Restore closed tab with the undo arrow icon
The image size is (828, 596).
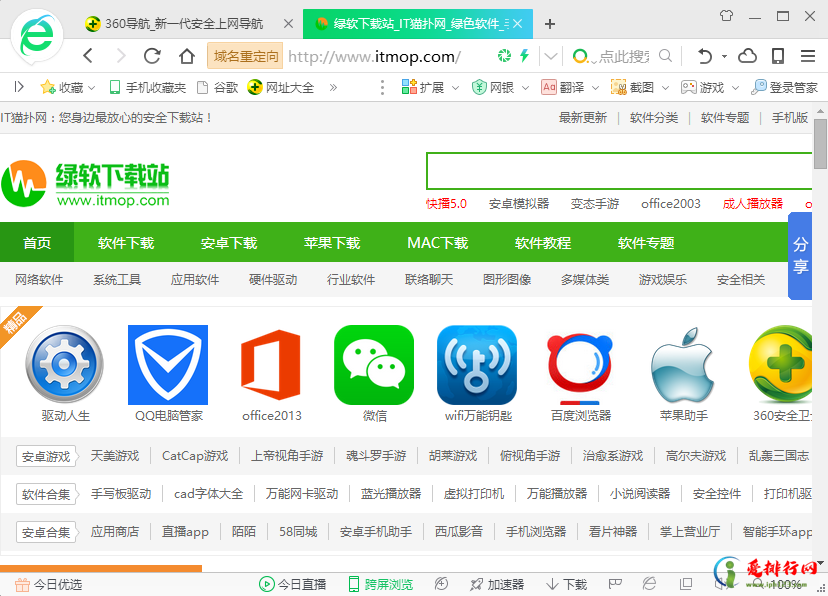[705, 55]
